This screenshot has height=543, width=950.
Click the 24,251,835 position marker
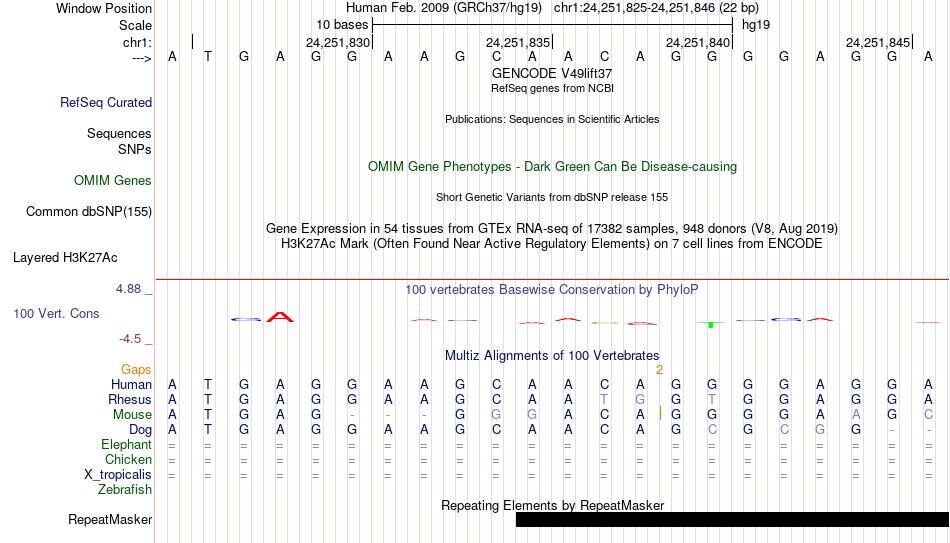coord(518,42)
